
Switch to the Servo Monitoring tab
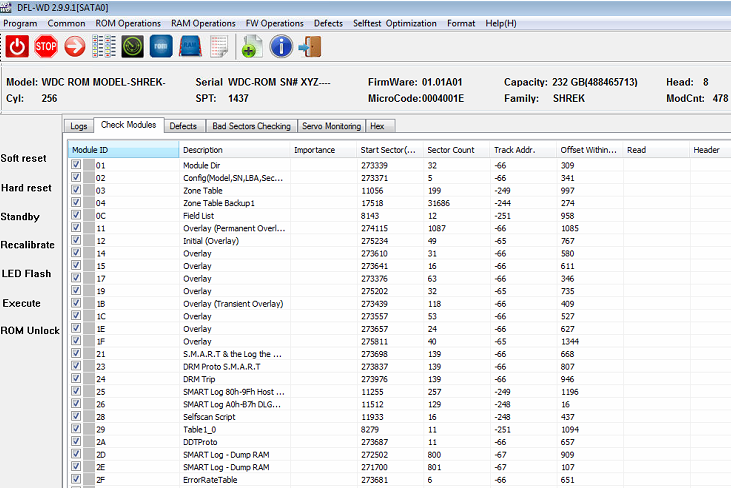click(331, 126)
